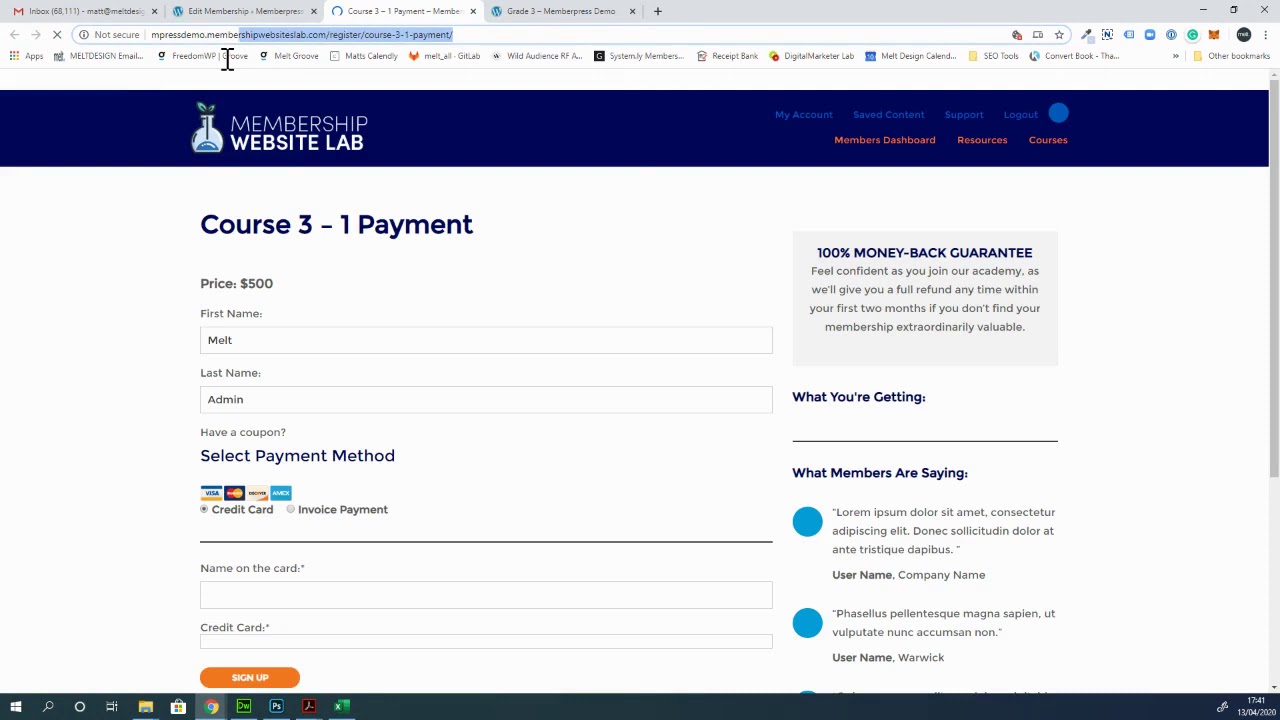Click the Chrome icon in taskbar
1280x720 pixels.
(x=212, y=707)
